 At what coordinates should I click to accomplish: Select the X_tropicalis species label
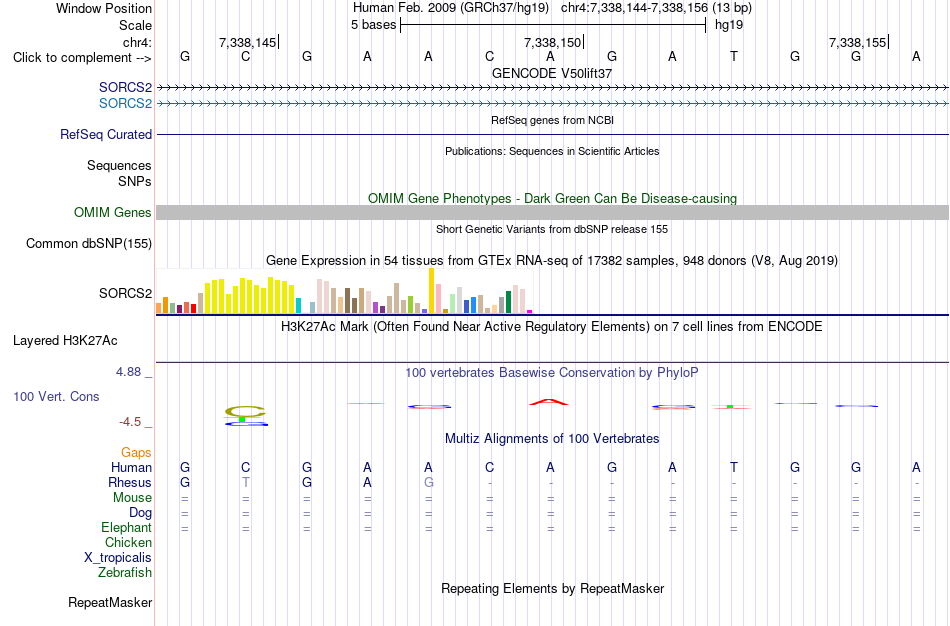[118, 558]
